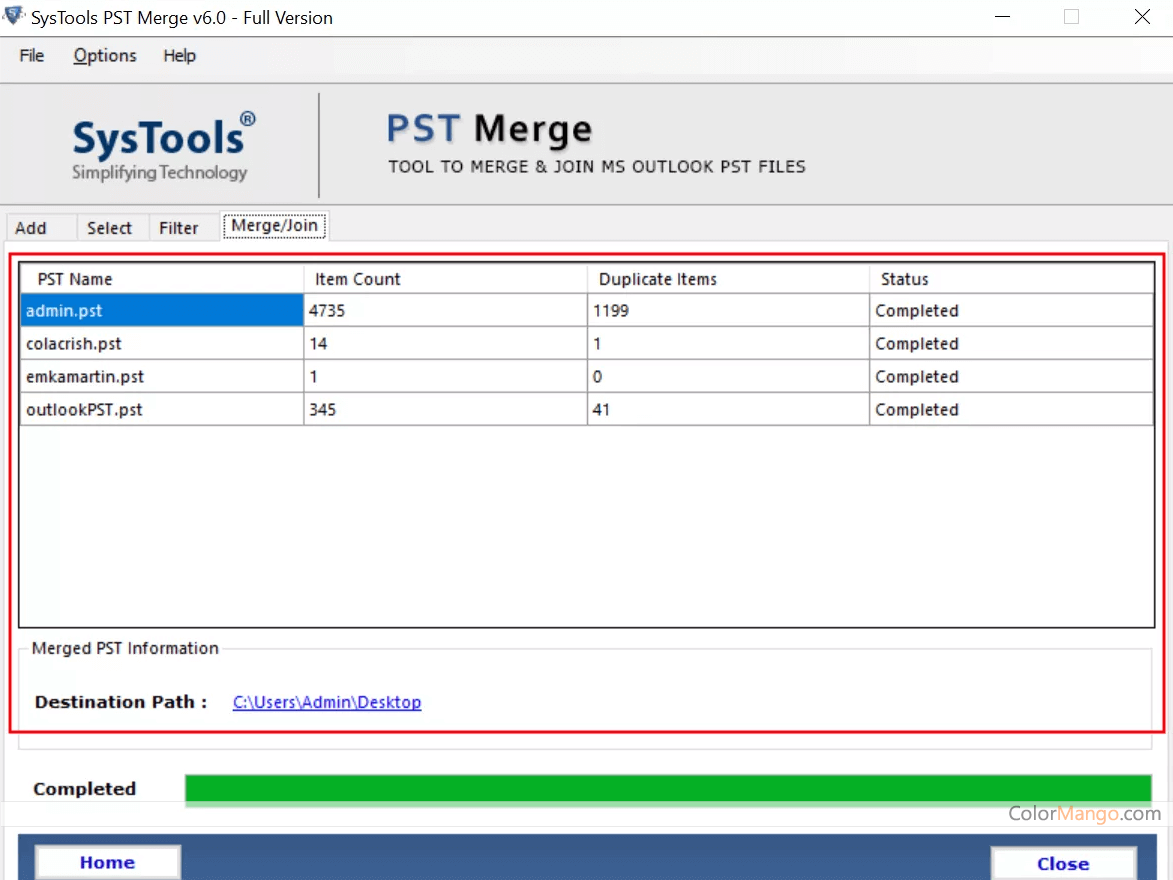Screen dimensions: 1173x880
Task: Switch to the Select tab
Action: tap(110, 227)
